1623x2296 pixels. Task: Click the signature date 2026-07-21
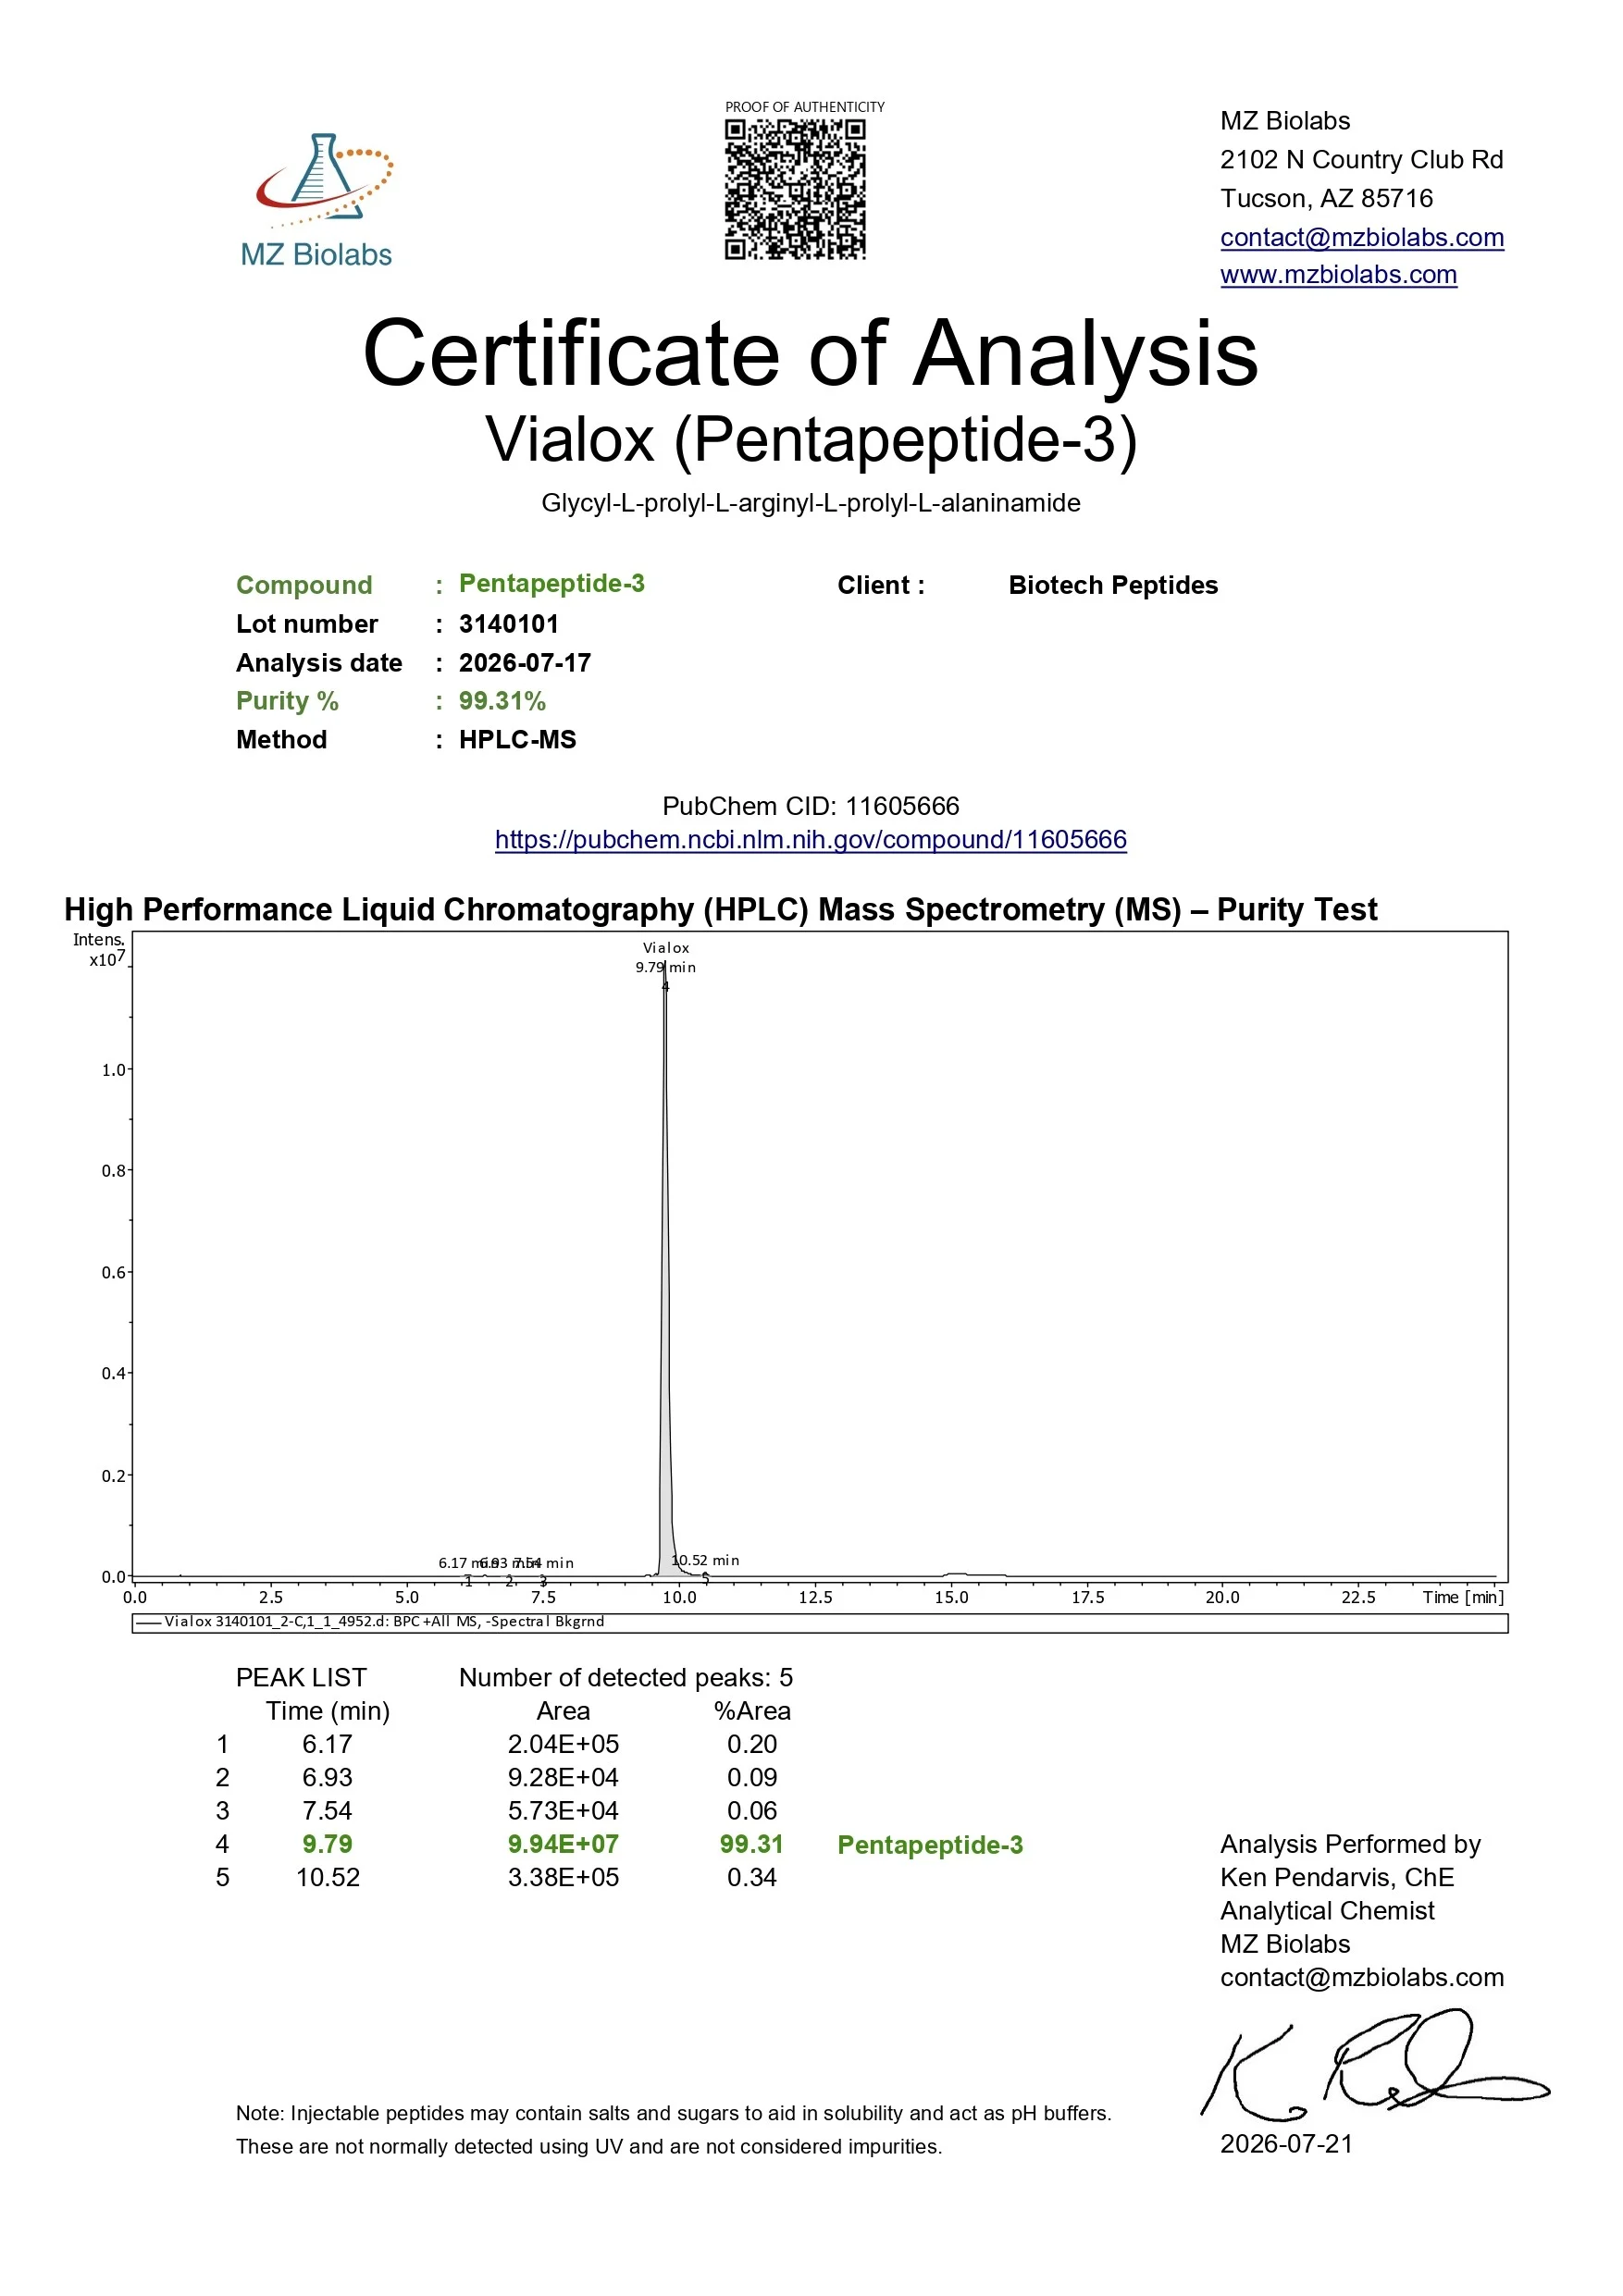click(x=1286, y=2144)
